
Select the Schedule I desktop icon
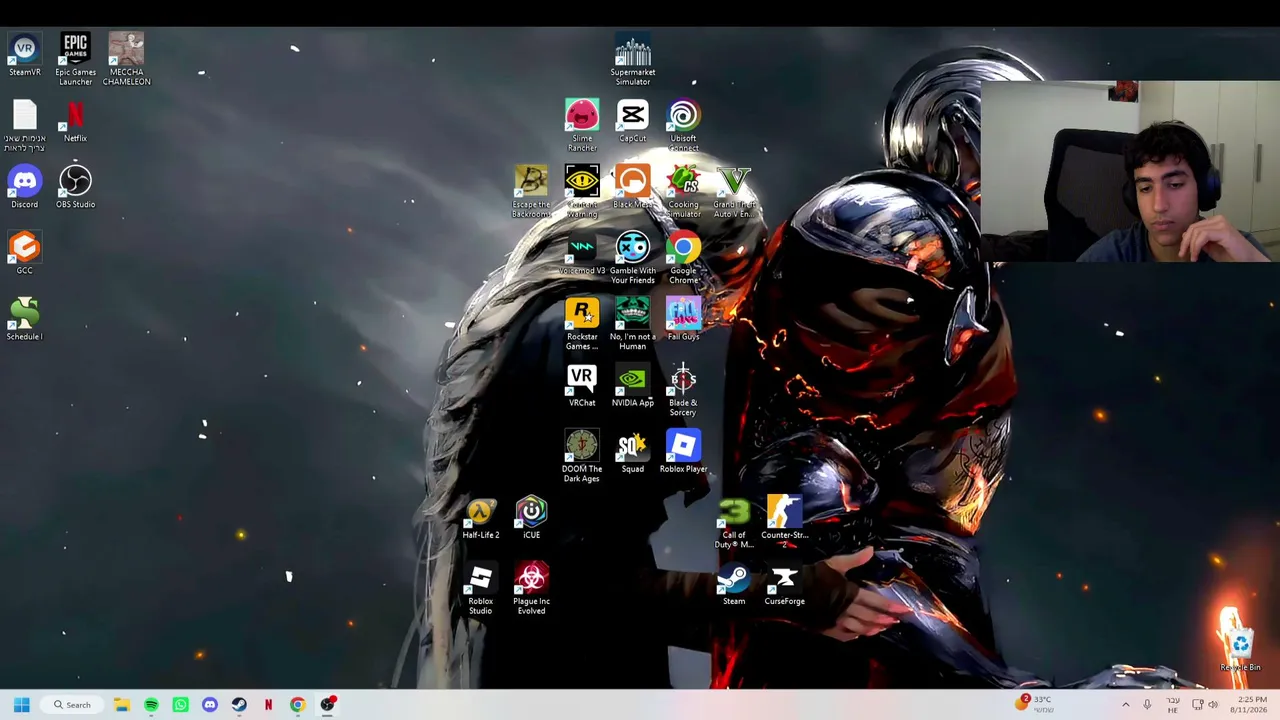[24, 319]
